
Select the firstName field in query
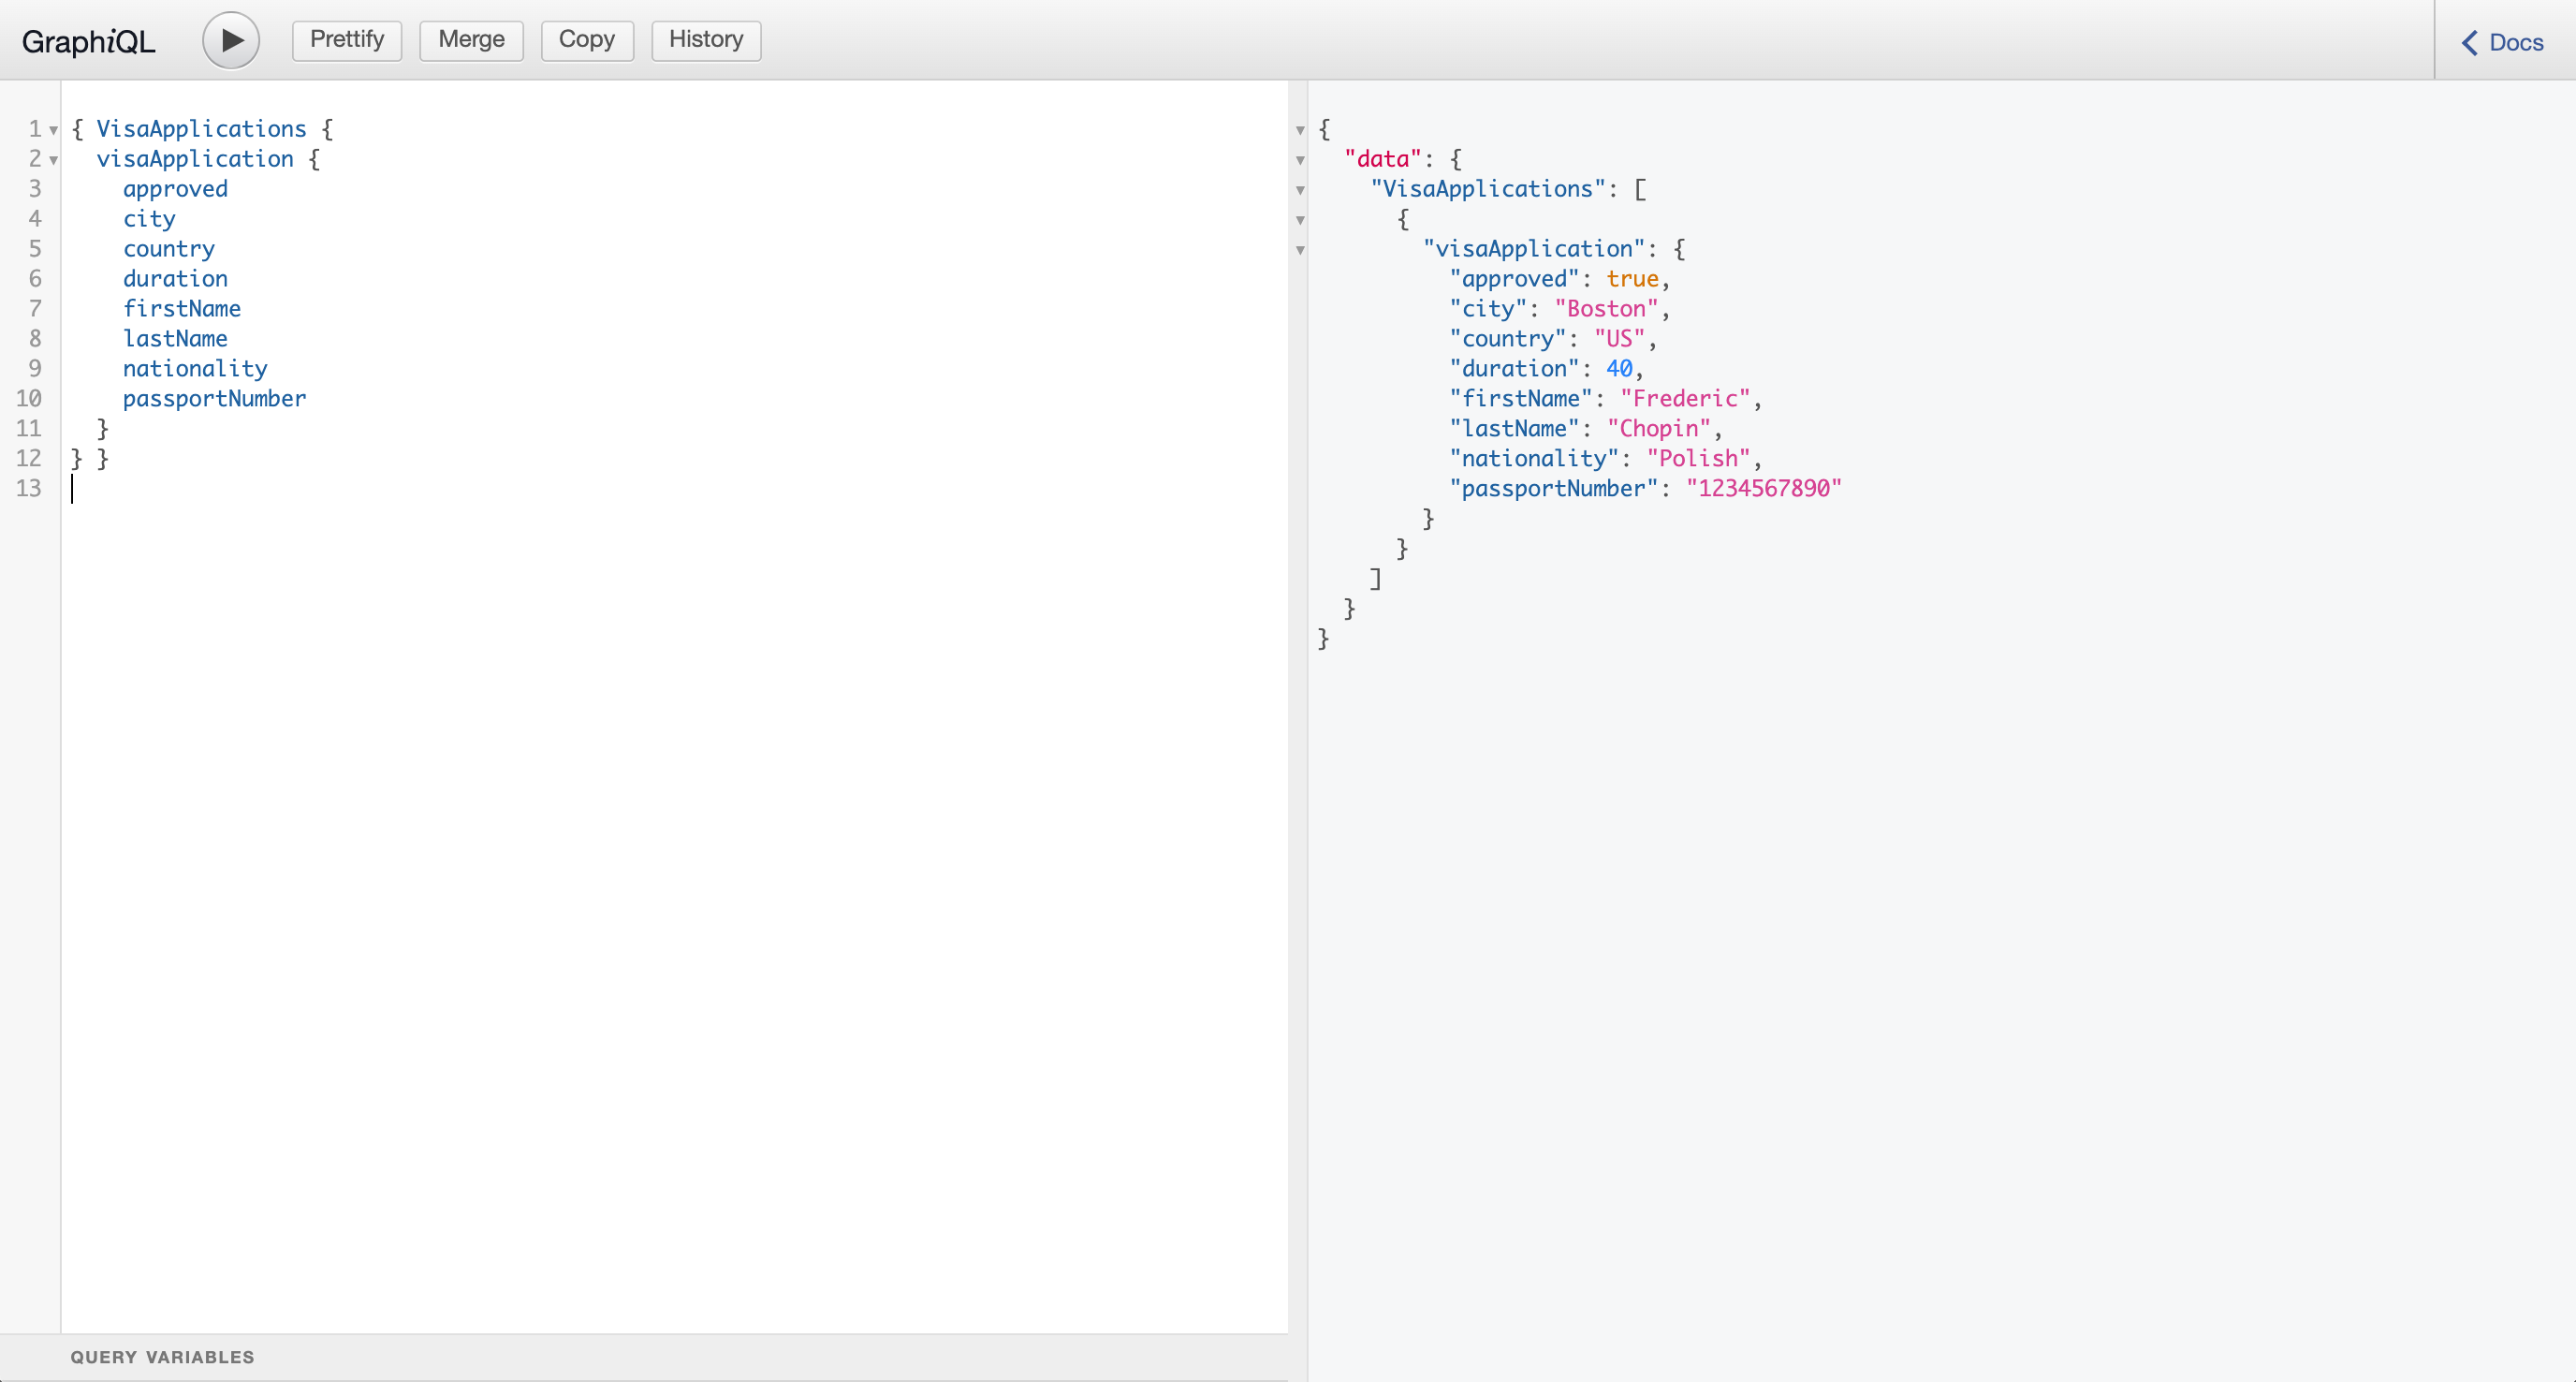(183, 308)
